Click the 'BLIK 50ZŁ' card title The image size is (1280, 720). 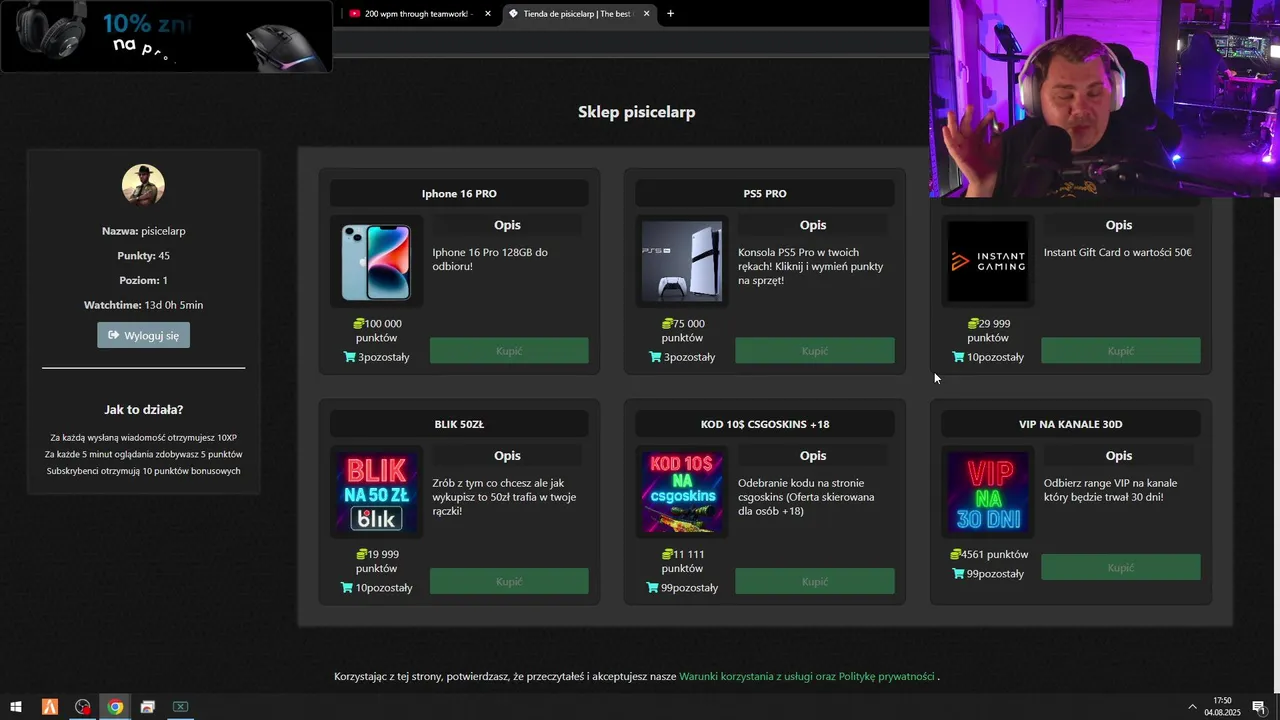pos(459,424)
